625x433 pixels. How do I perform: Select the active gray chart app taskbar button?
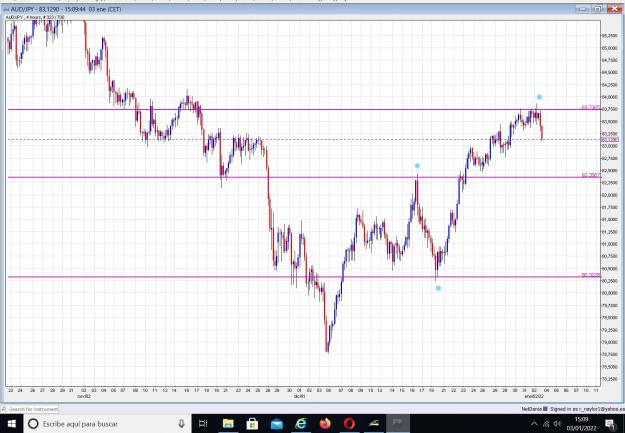397,423
